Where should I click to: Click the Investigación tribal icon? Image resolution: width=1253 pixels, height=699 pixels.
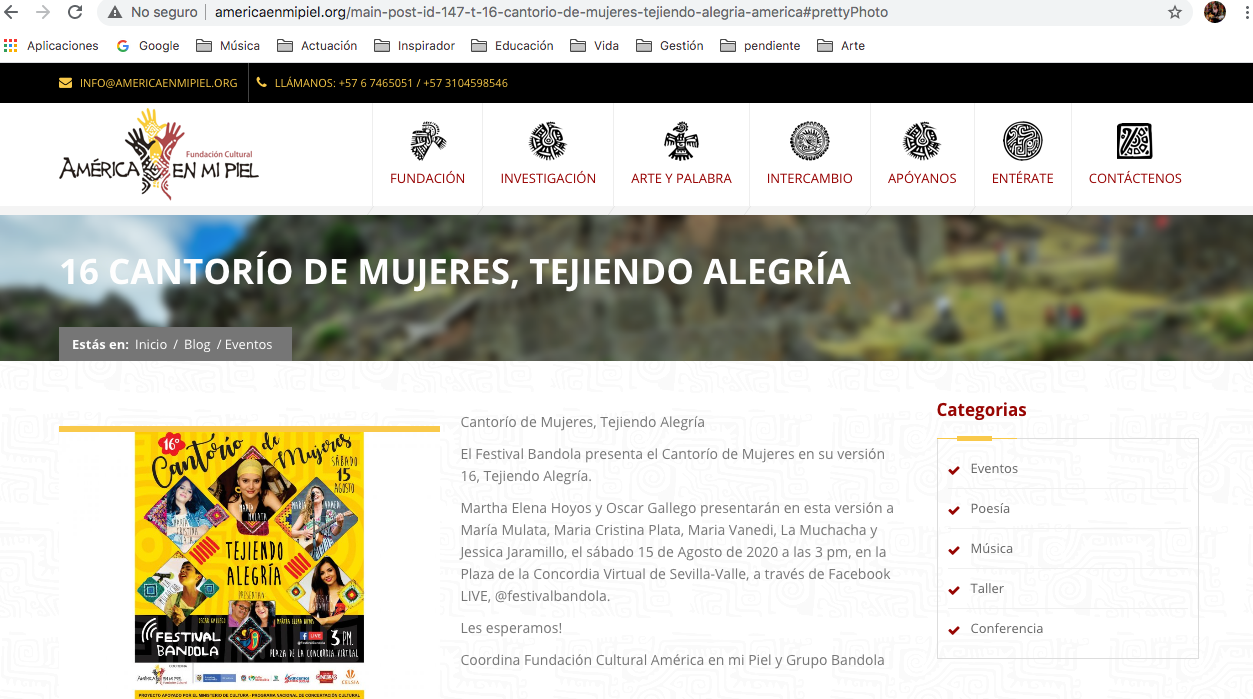click(x=548, y=142)
